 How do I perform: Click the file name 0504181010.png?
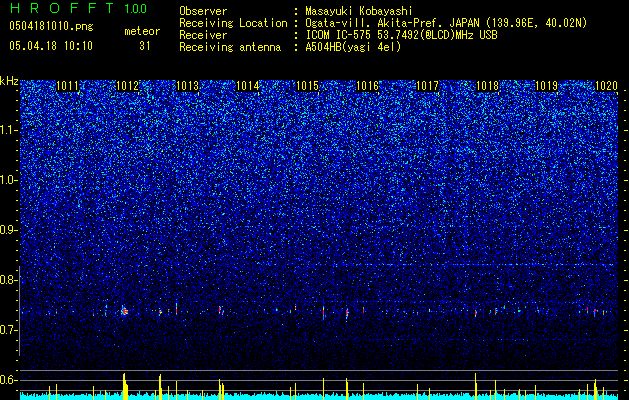51,27
